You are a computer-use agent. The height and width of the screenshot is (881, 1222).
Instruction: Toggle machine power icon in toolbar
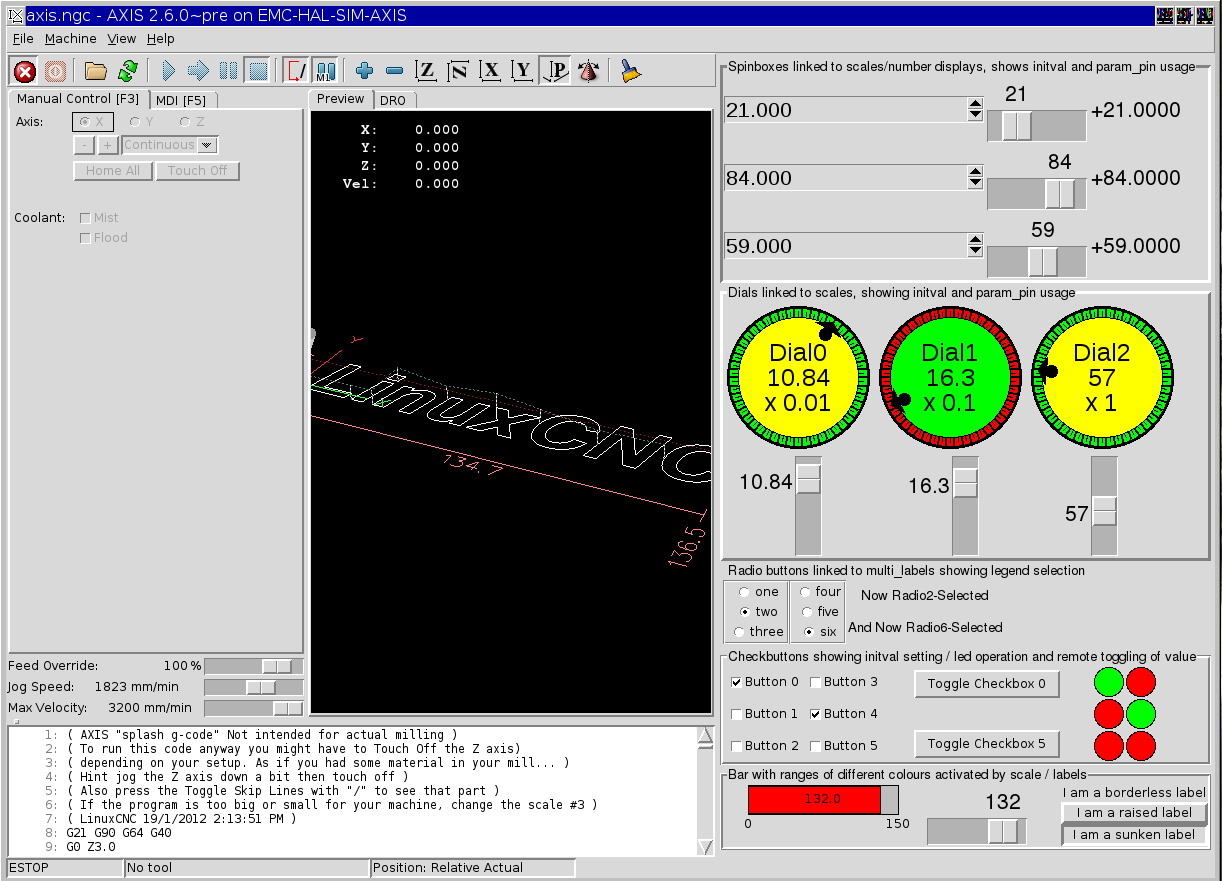55,71
